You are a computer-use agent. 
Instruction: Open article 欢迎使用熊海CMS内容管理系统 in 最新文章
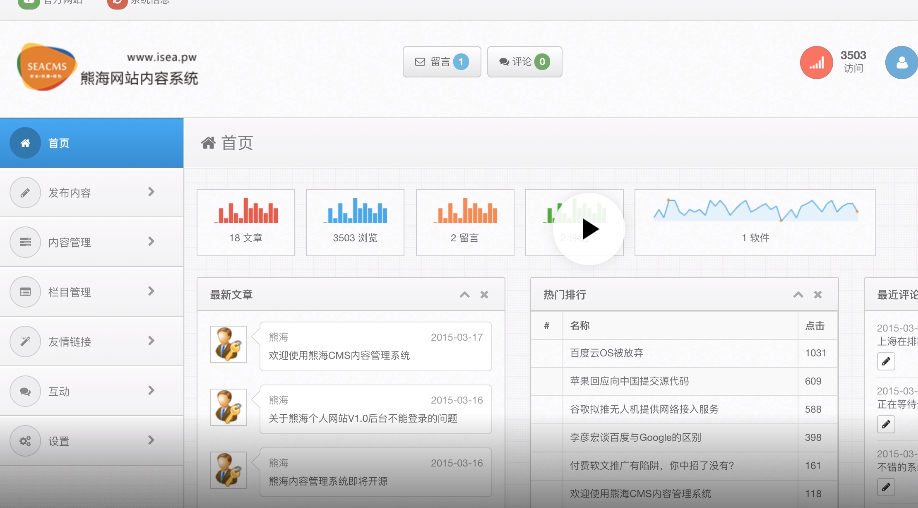[x=339, y=356]
